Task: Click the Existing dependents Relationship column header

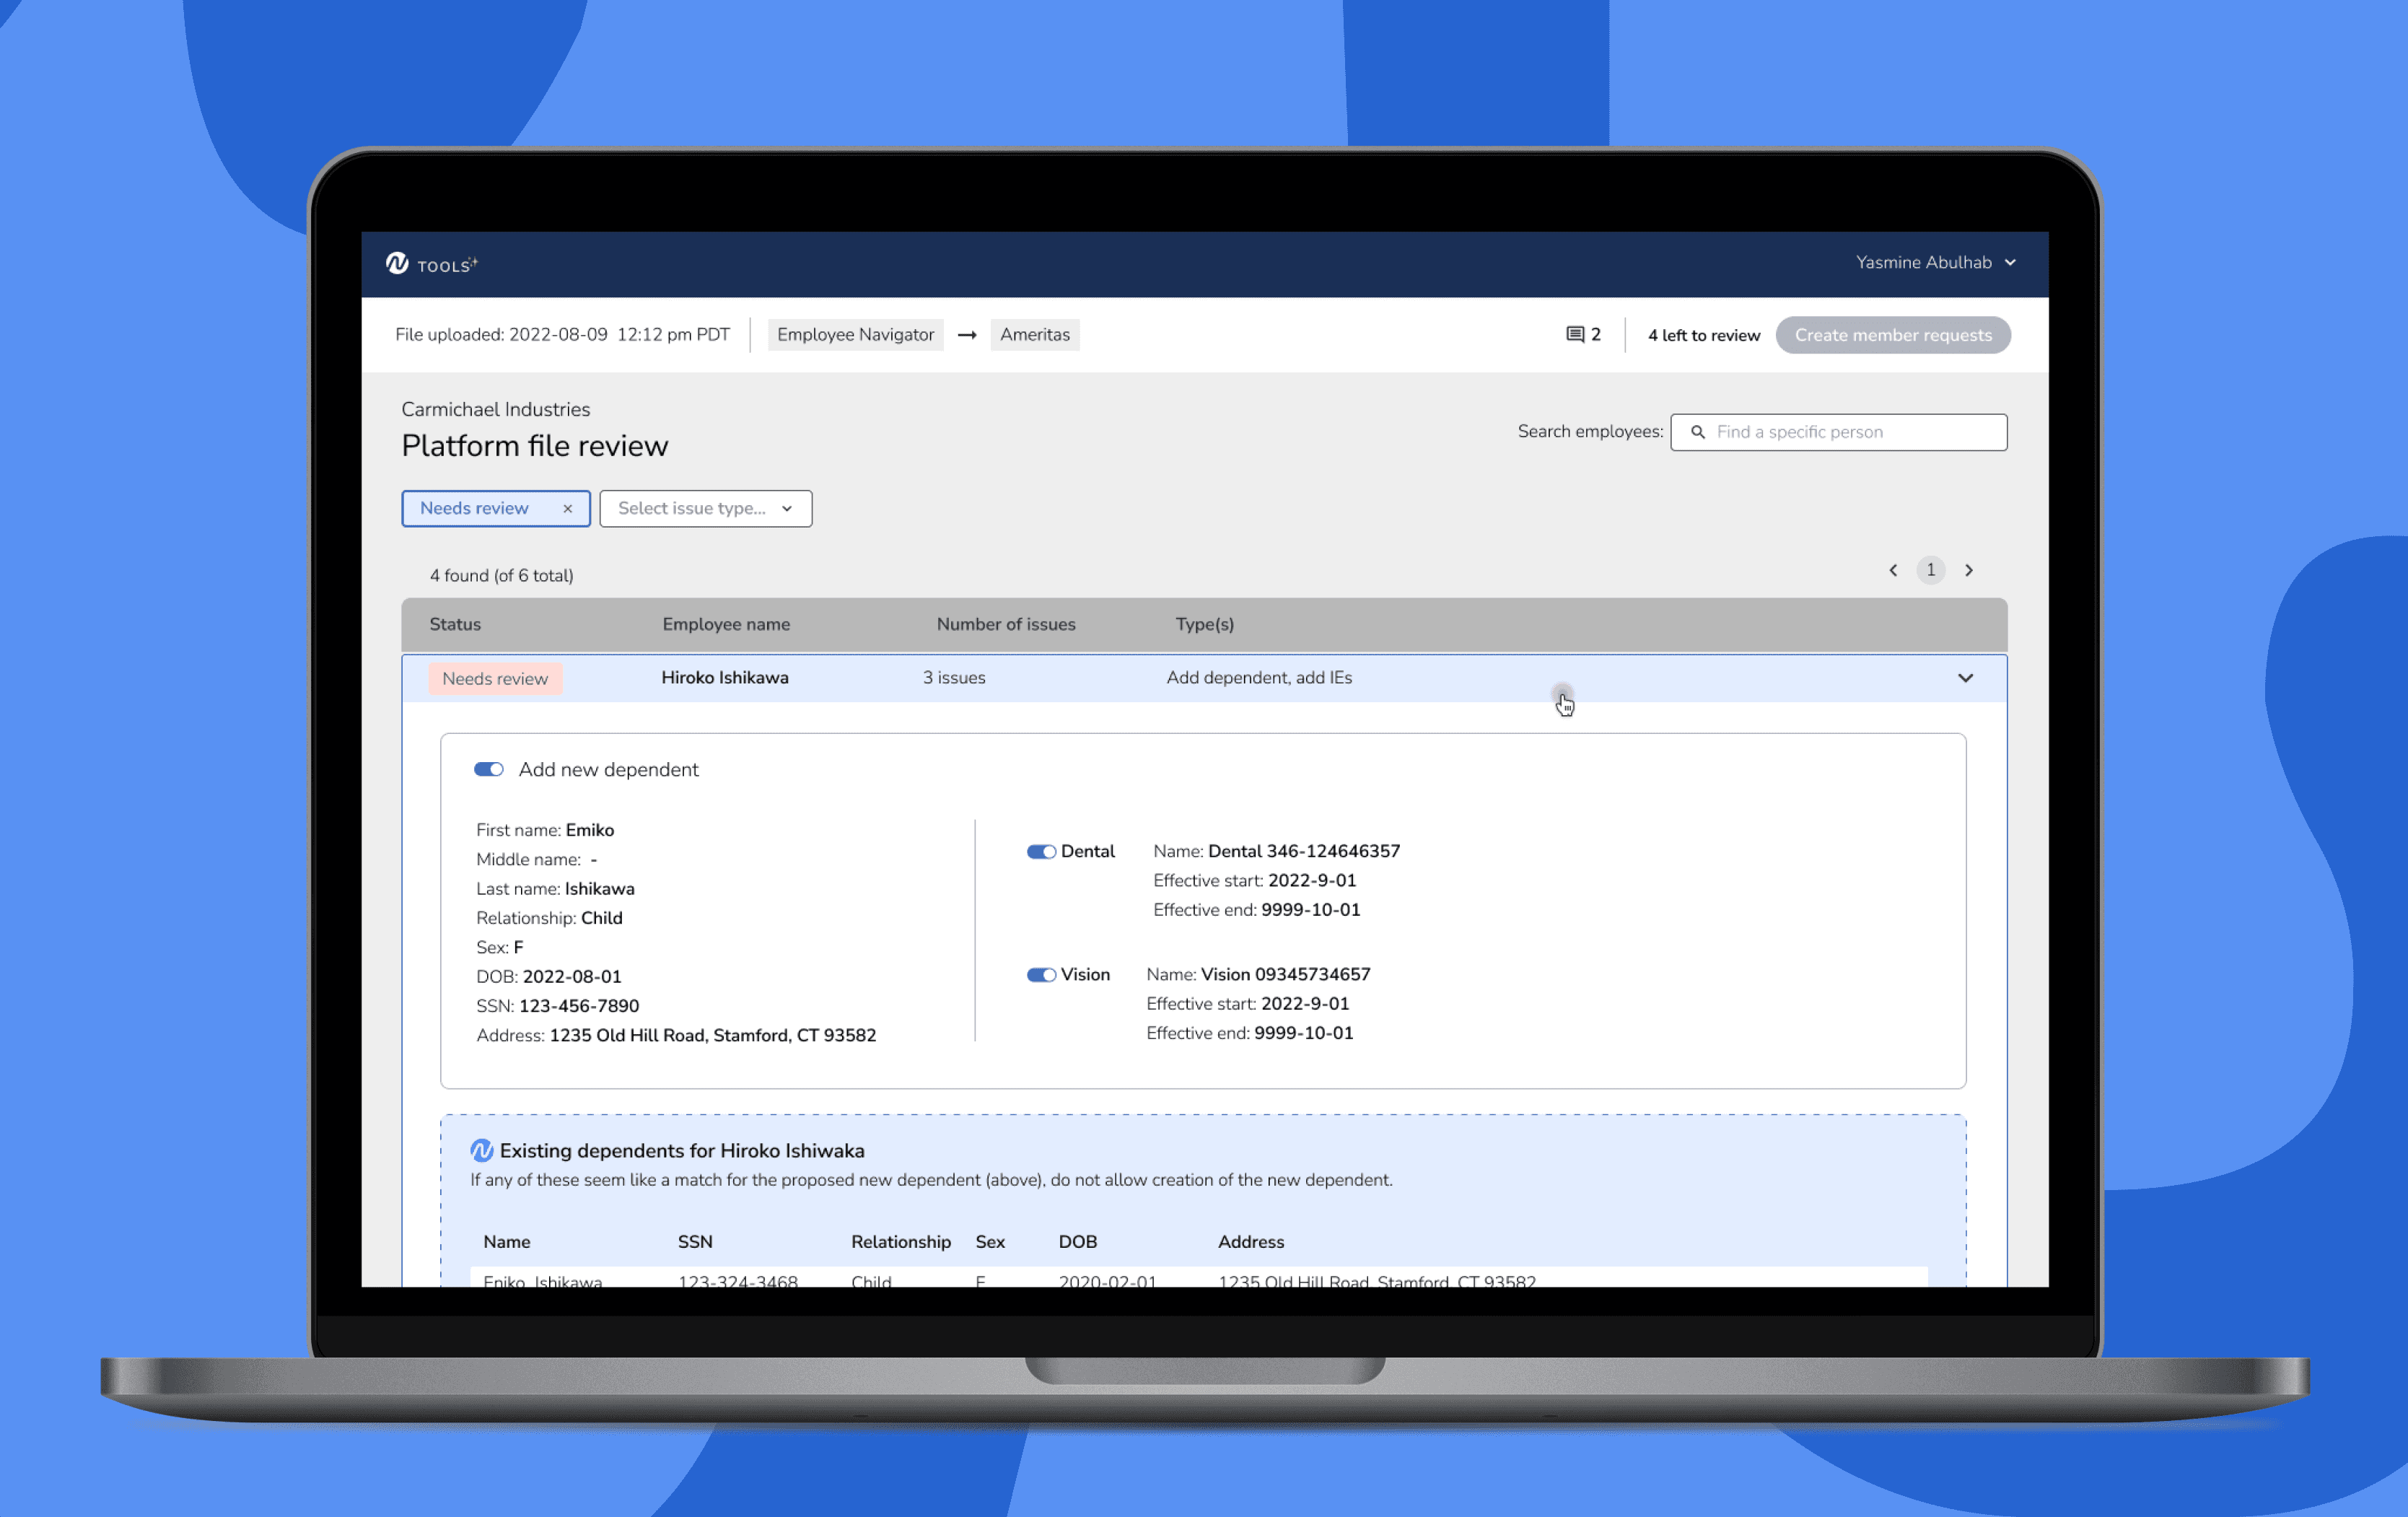Action: tap(901, 1242)
